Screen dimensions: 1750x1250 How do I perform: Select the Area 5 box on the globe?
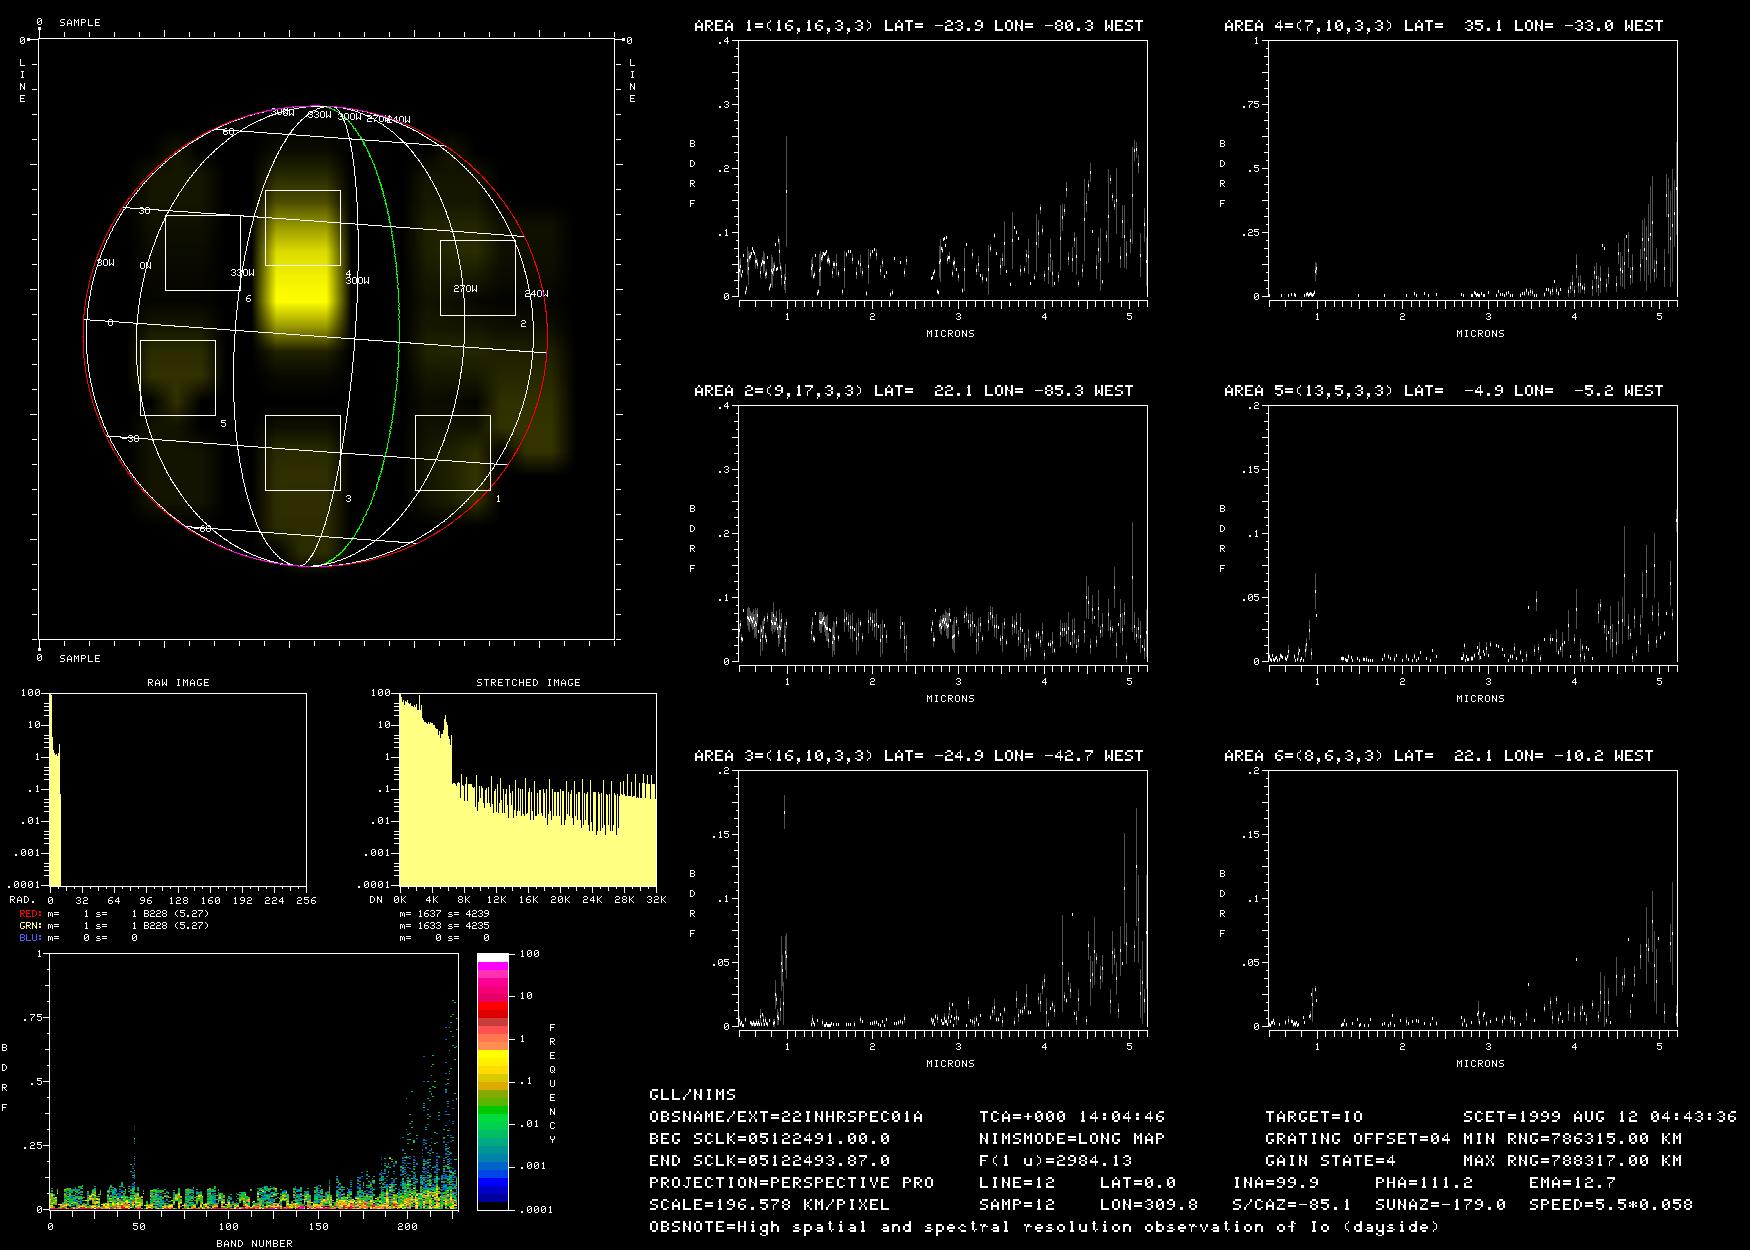point(178,378)
